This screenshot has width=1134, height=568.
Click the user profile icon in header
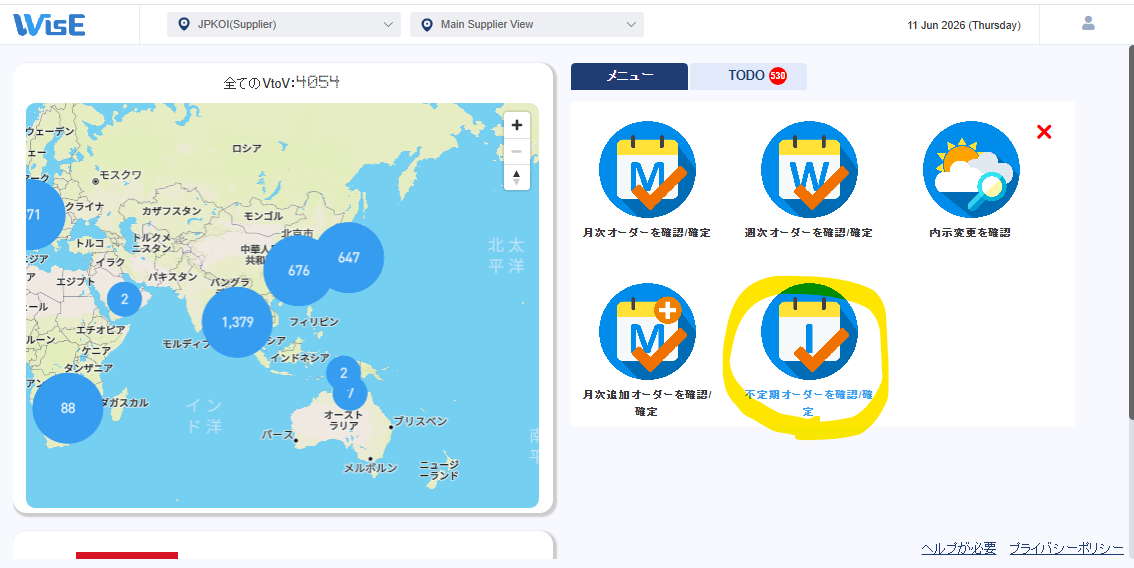(x=1088, y=23)
